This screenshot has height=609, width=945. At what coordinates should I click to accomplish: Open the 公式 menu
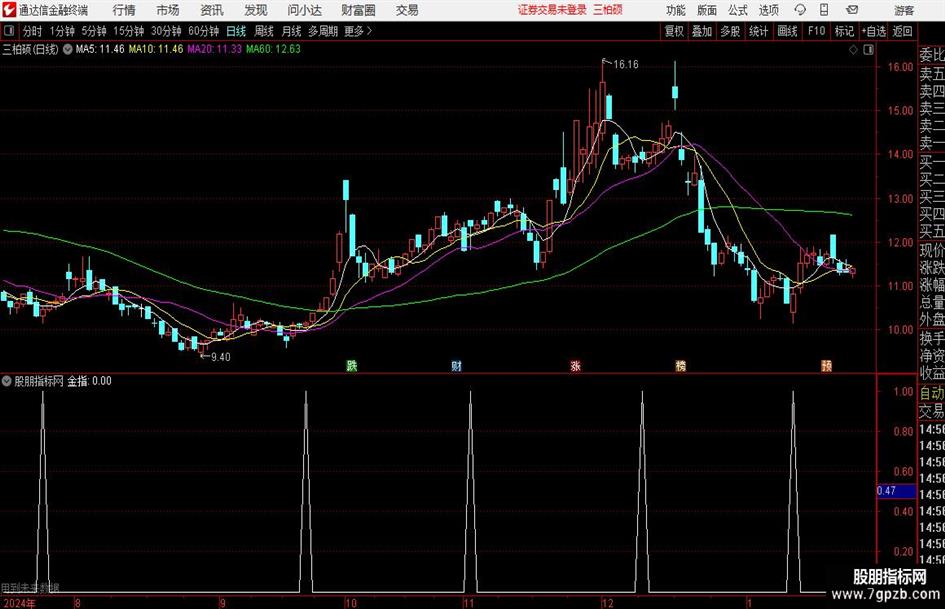738,10
